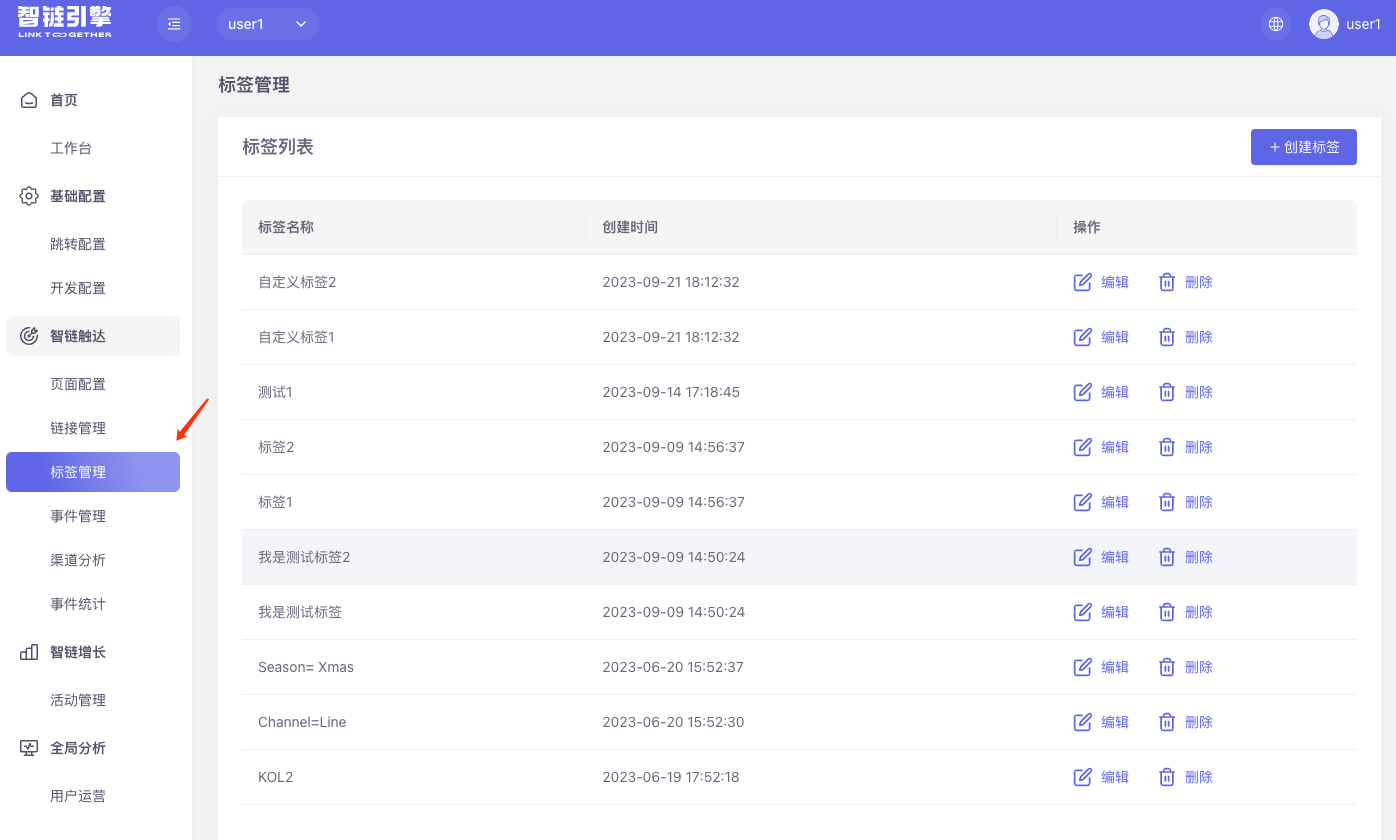Open the user1 account dropdown
1396x840 pixels.
(x=267, y=24)
